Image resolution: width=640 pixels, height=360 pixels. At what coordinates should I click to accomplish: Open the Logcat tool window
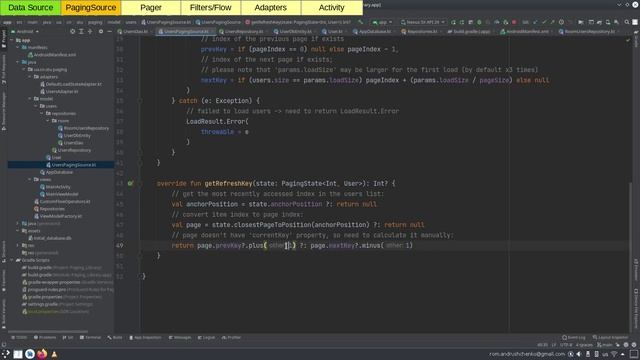point(206,338)
